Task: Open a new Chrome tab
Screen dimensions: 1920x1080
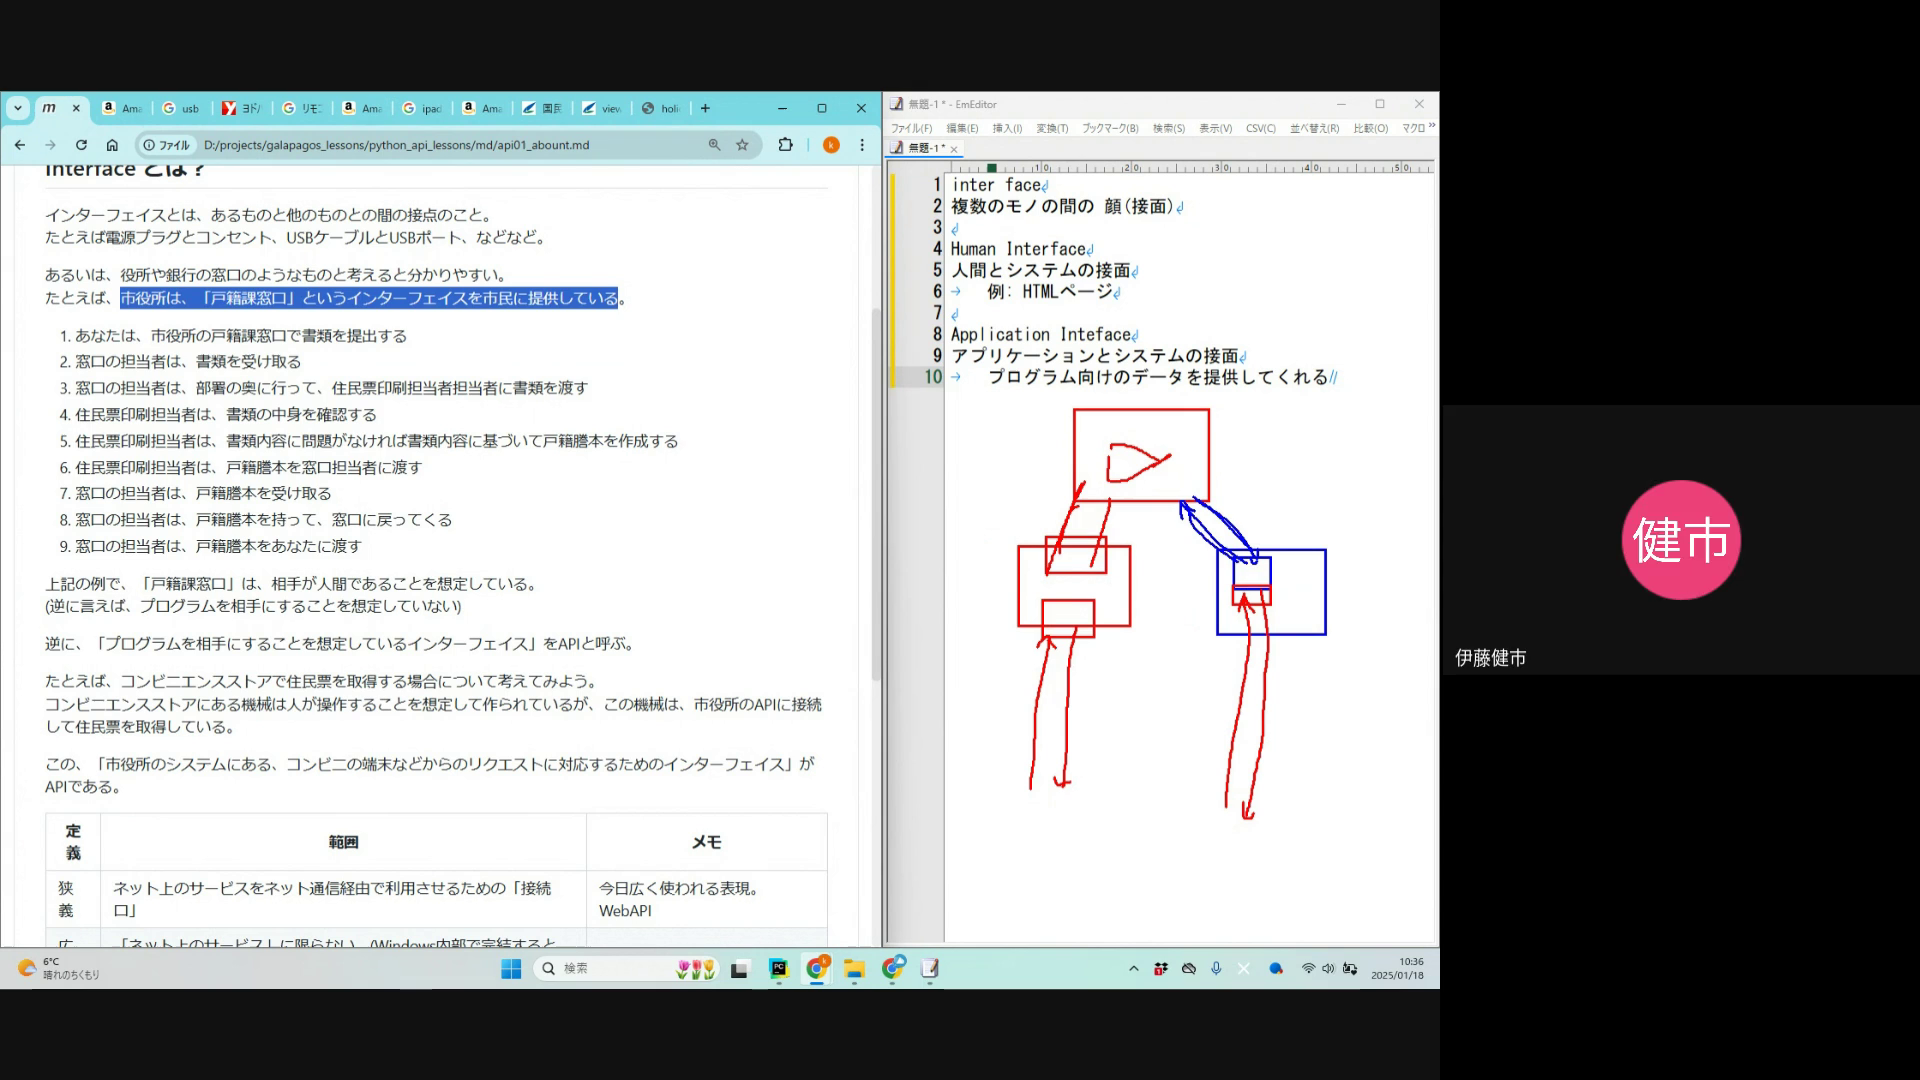Action: 705,108
